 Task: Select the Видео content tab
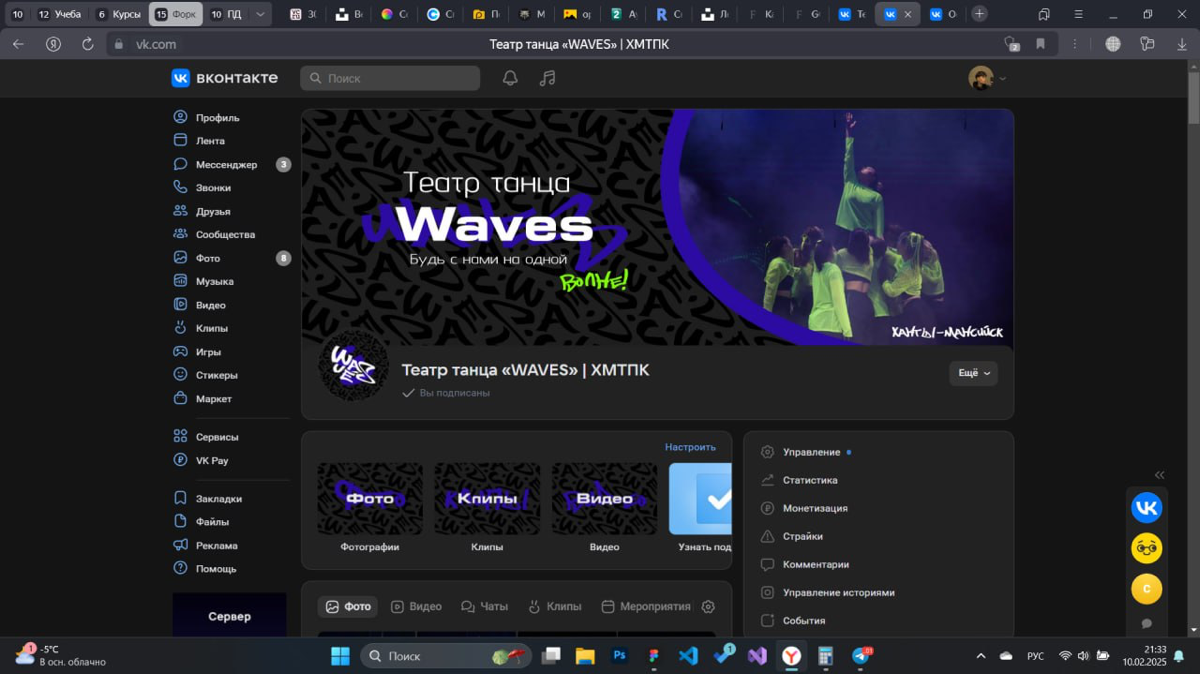pos(416,607)
